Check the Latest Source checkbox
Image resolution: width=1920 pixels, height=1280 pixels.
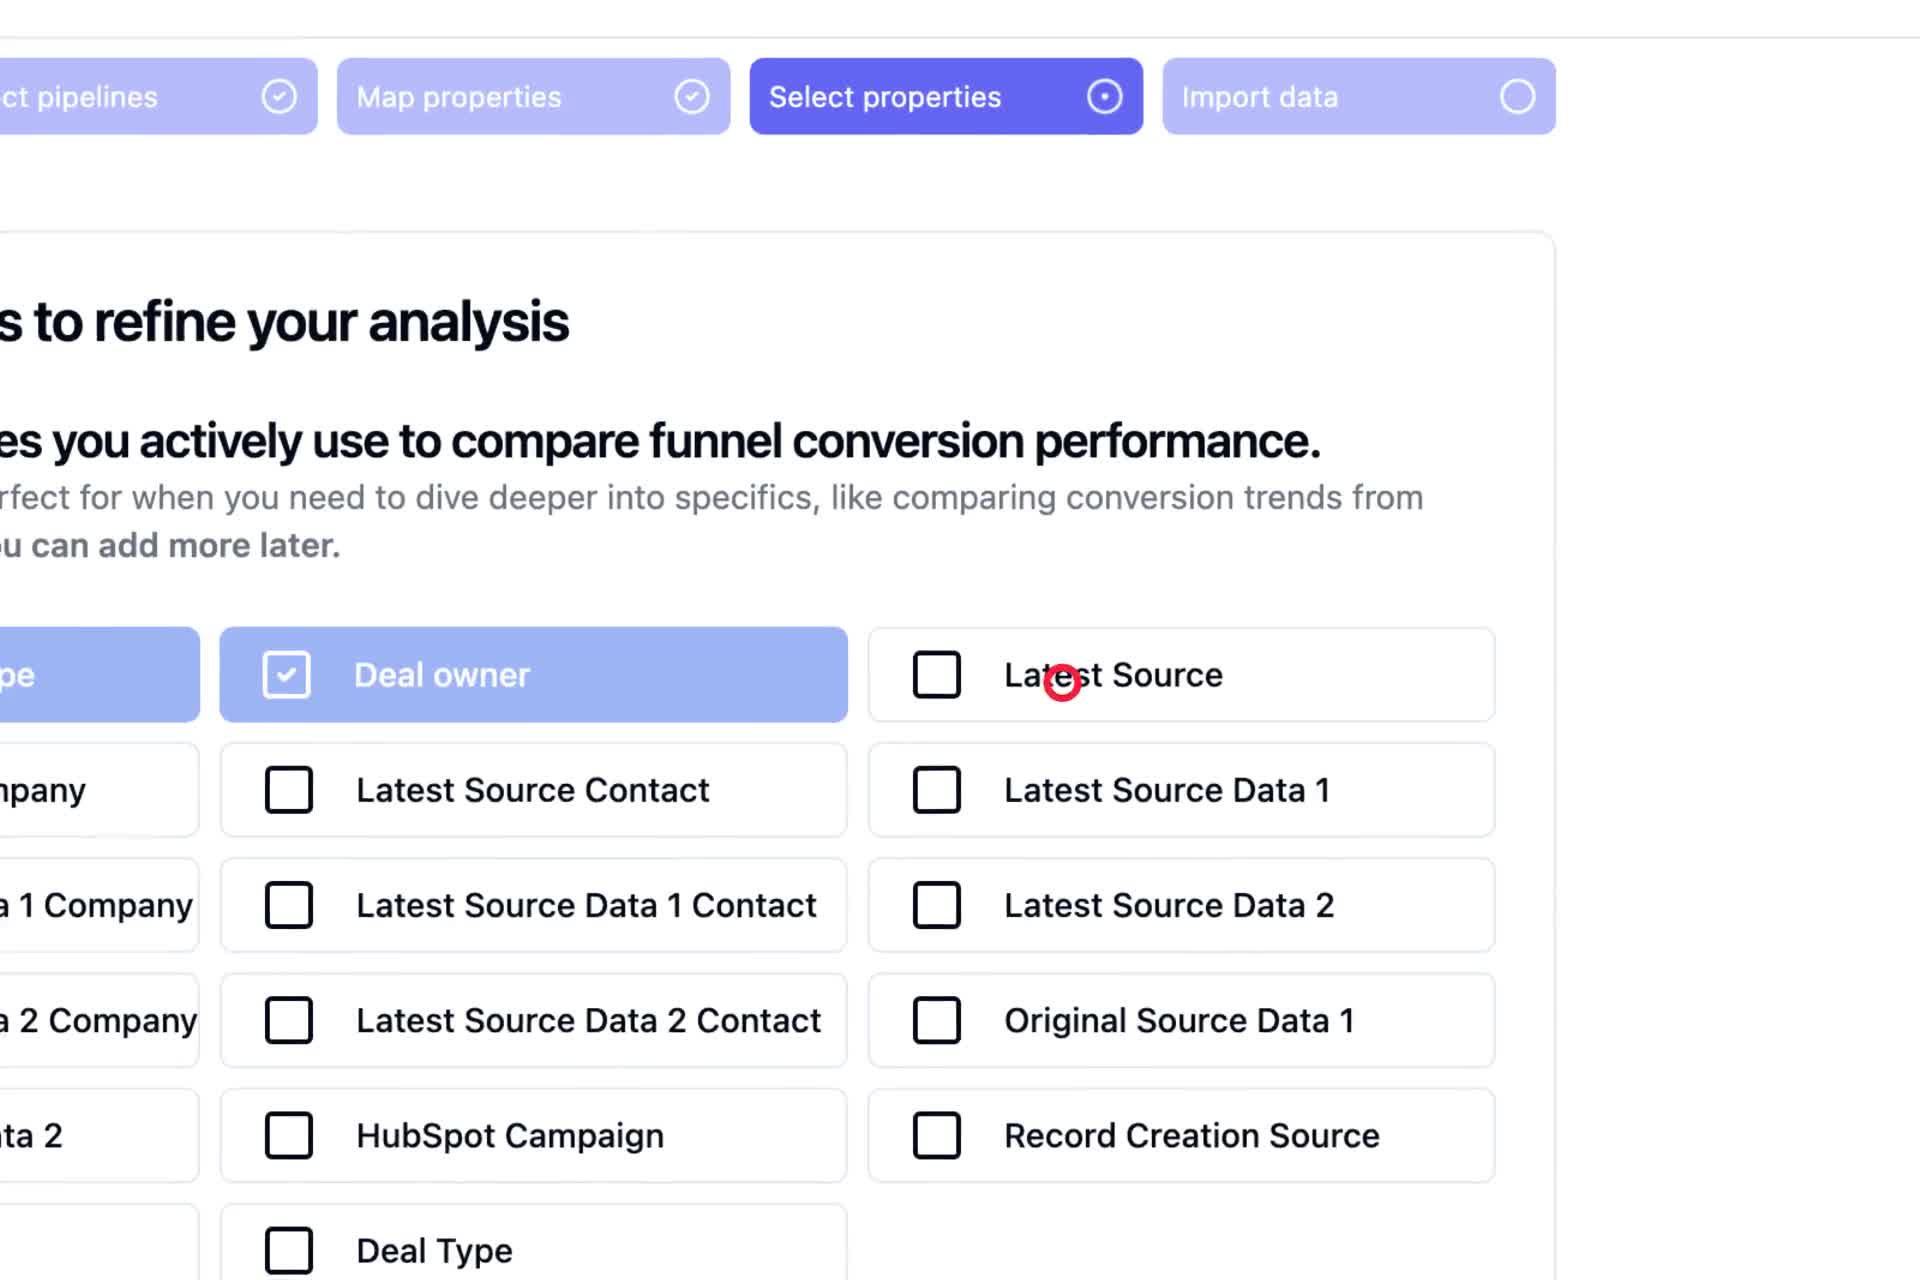pos(937,675)
